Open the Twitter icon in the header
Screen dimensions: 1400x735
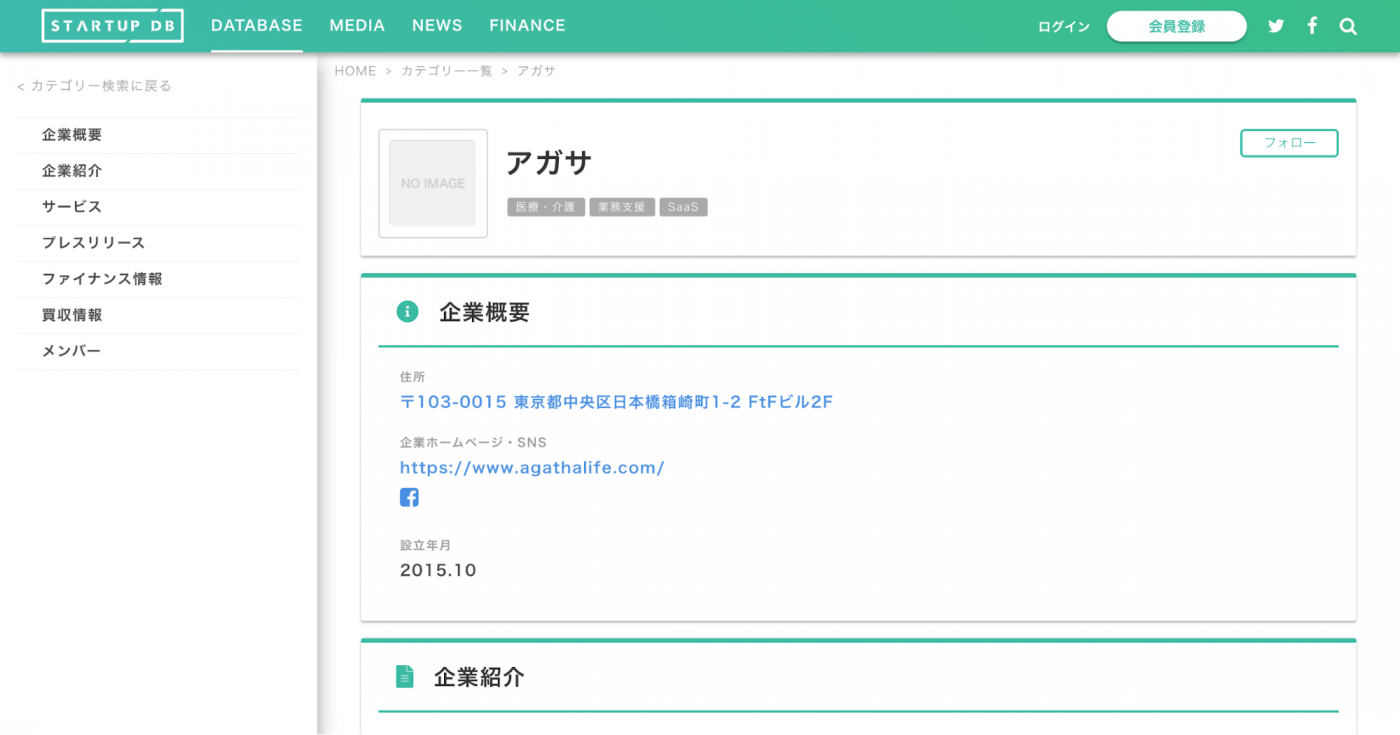(1276, 25)
